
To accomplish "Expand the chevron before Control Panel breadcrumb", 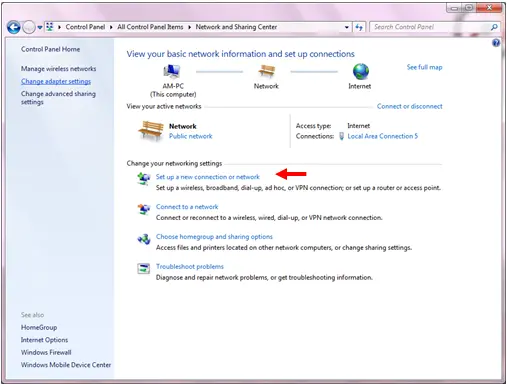I will click(59, 27).
